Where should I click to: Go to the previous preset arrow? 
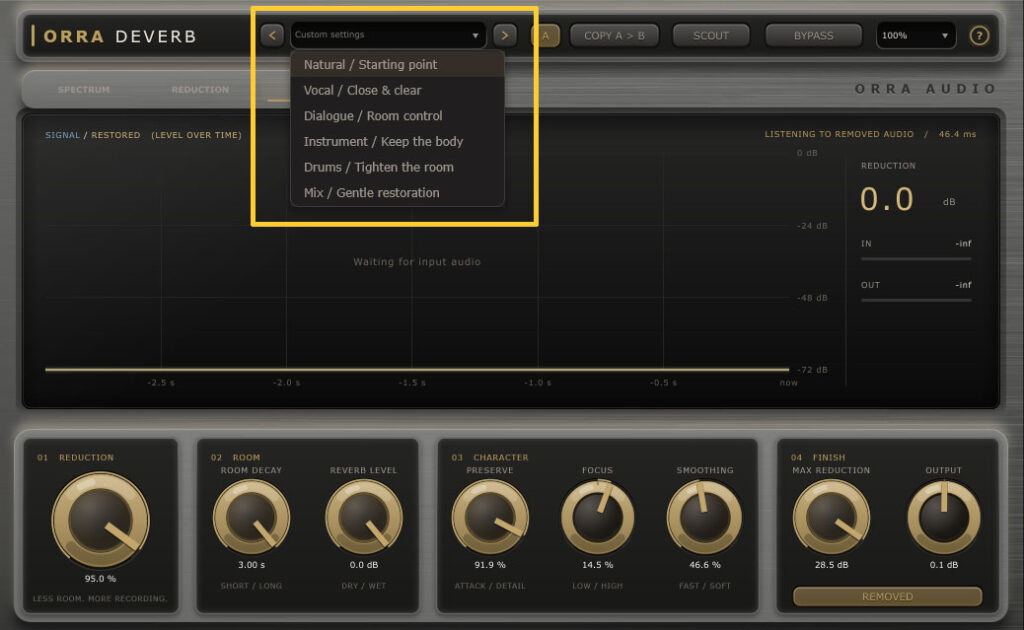coord(272,35)
